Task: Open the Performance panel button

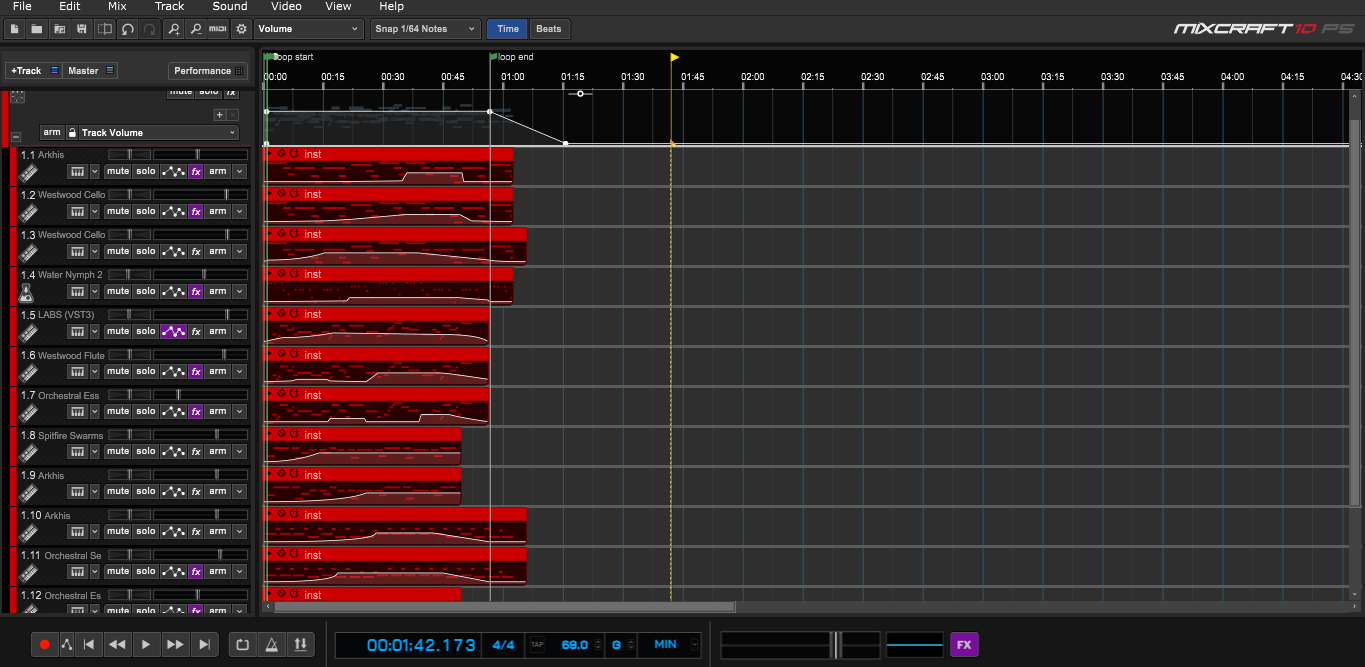Action: [208, 70]
